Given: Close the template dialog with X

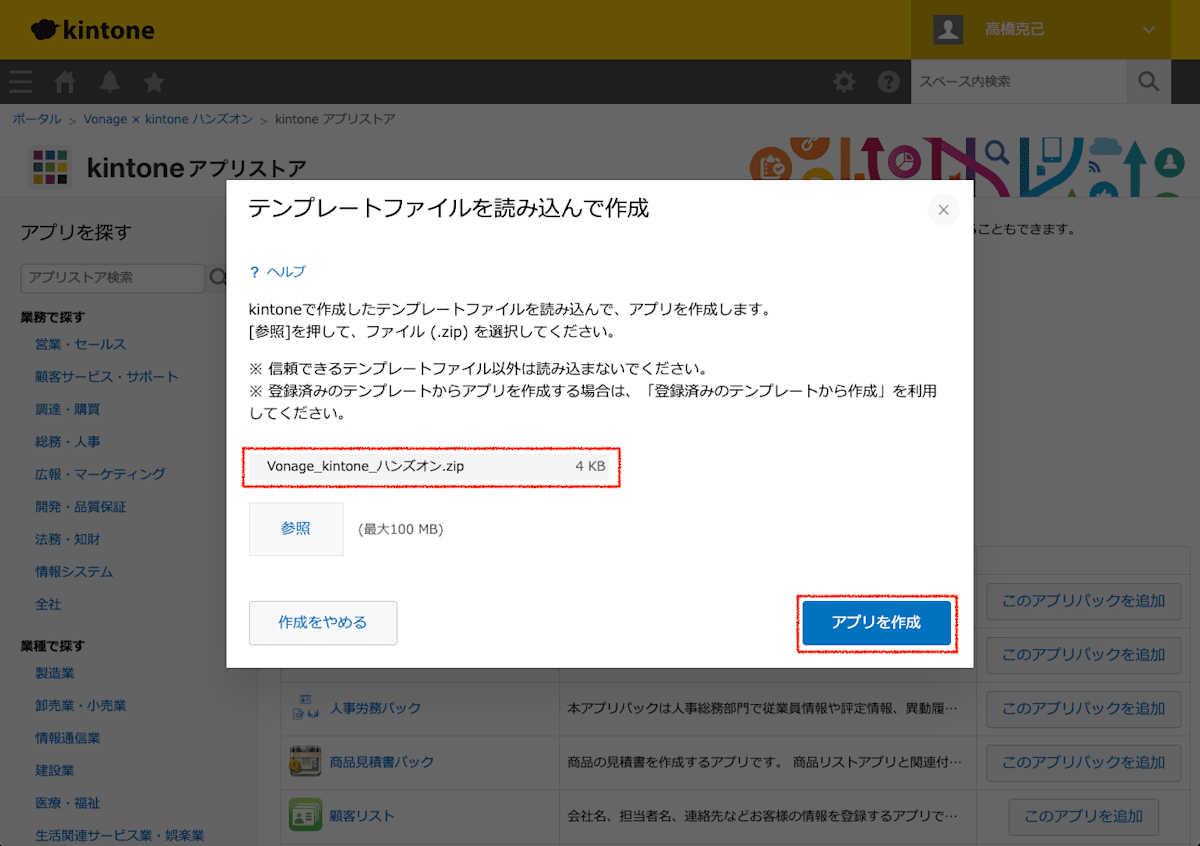Looking at the screenshot, I should pyautogui.click(x=943, y=210).
